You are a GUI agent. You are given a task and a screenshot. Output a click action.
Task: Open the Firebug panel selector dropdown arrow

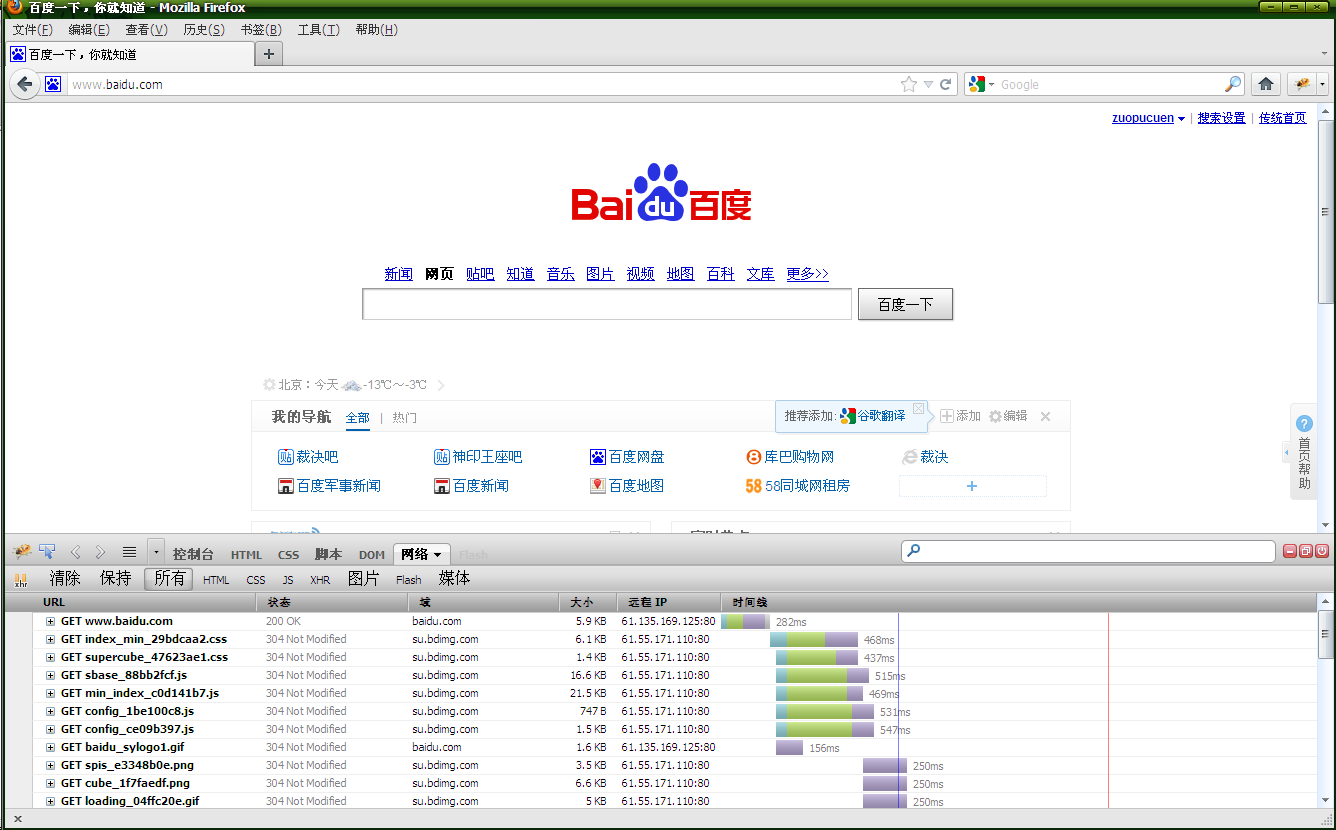156,552
